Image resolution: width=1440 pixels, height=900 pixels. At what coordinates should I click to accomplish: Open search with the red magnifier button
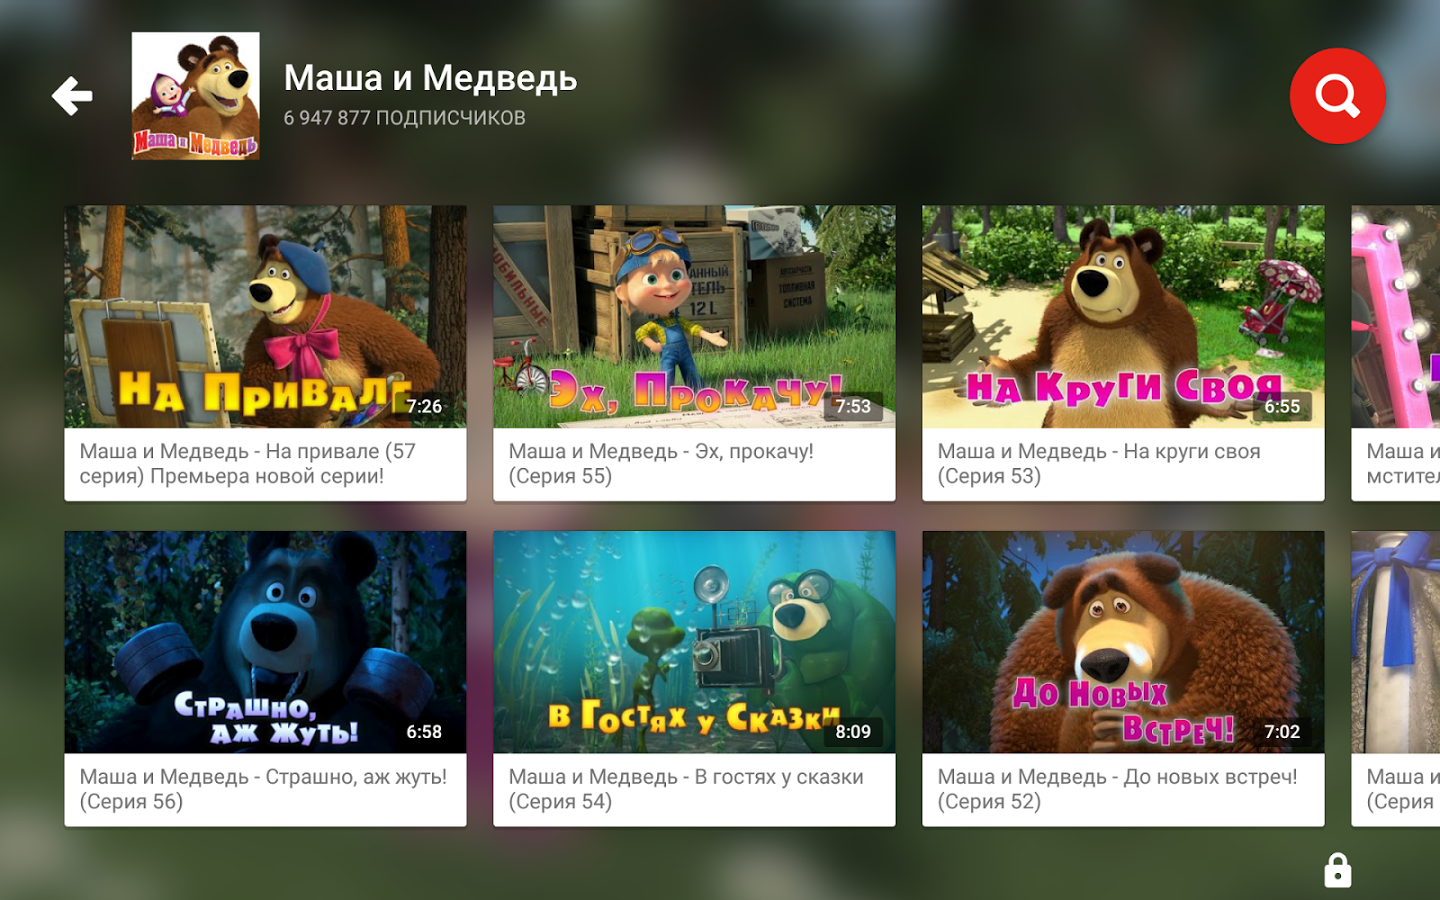(x=1337, y=96)
